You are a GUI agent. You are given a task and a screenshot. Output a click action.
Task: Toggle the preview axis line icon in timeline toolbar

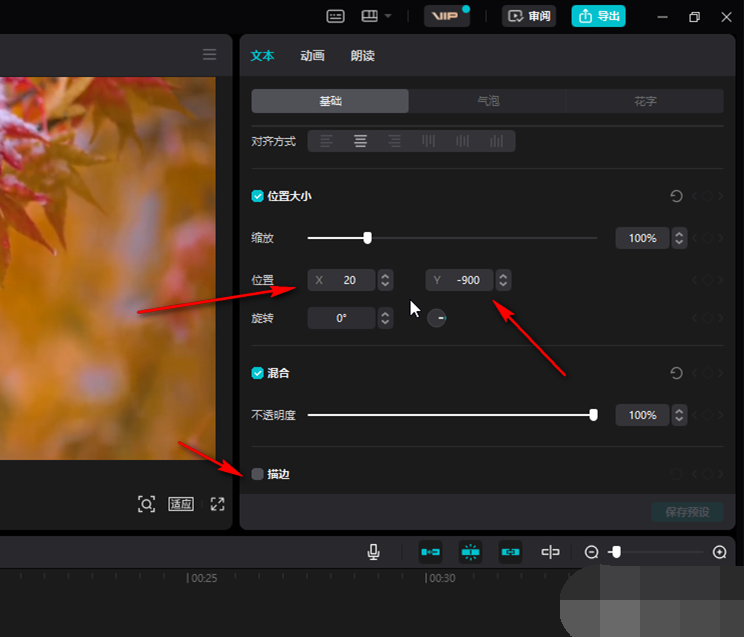[x=550, y=552]
